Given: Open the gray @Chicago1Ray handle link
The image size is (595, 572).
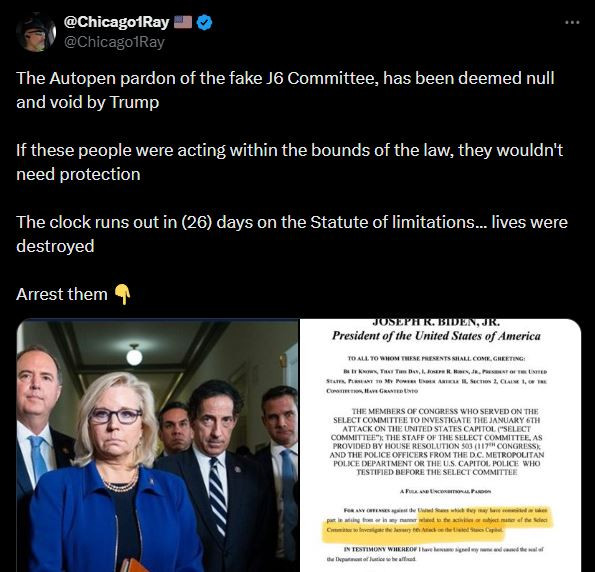Looking at the screenshot, I should [x=114, y=42].
